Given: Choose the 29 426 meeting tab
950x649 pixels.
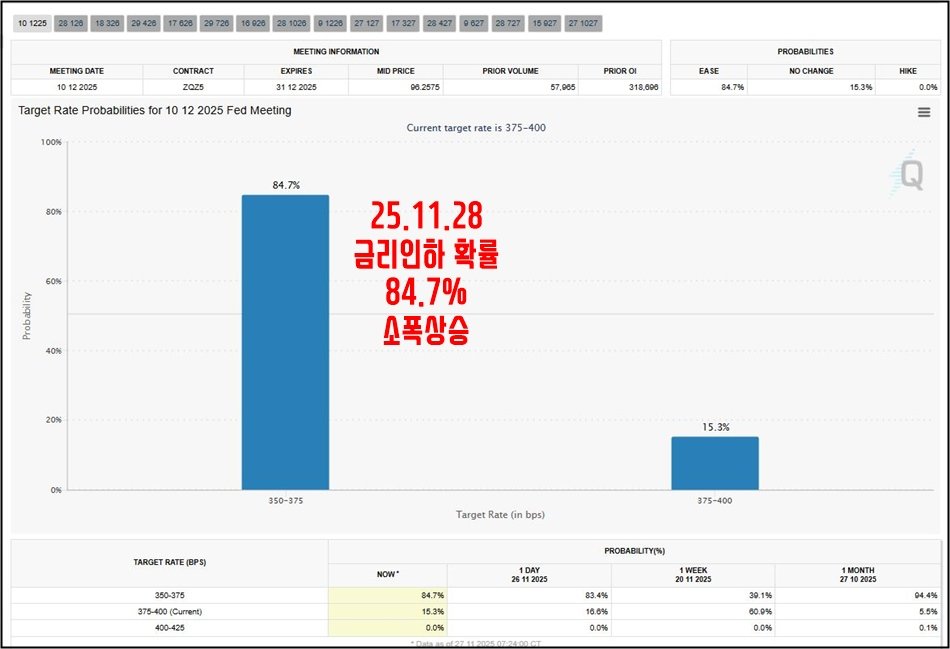Looking at the screenshot, I should tap(143, 22).
